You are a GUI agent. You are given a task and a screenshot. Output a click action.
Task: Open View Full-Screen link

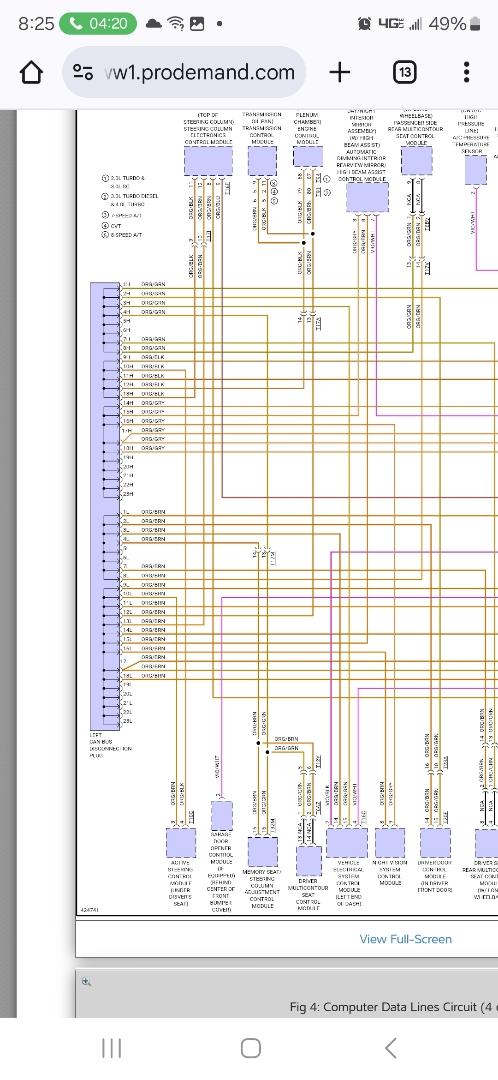coord(406,939)
